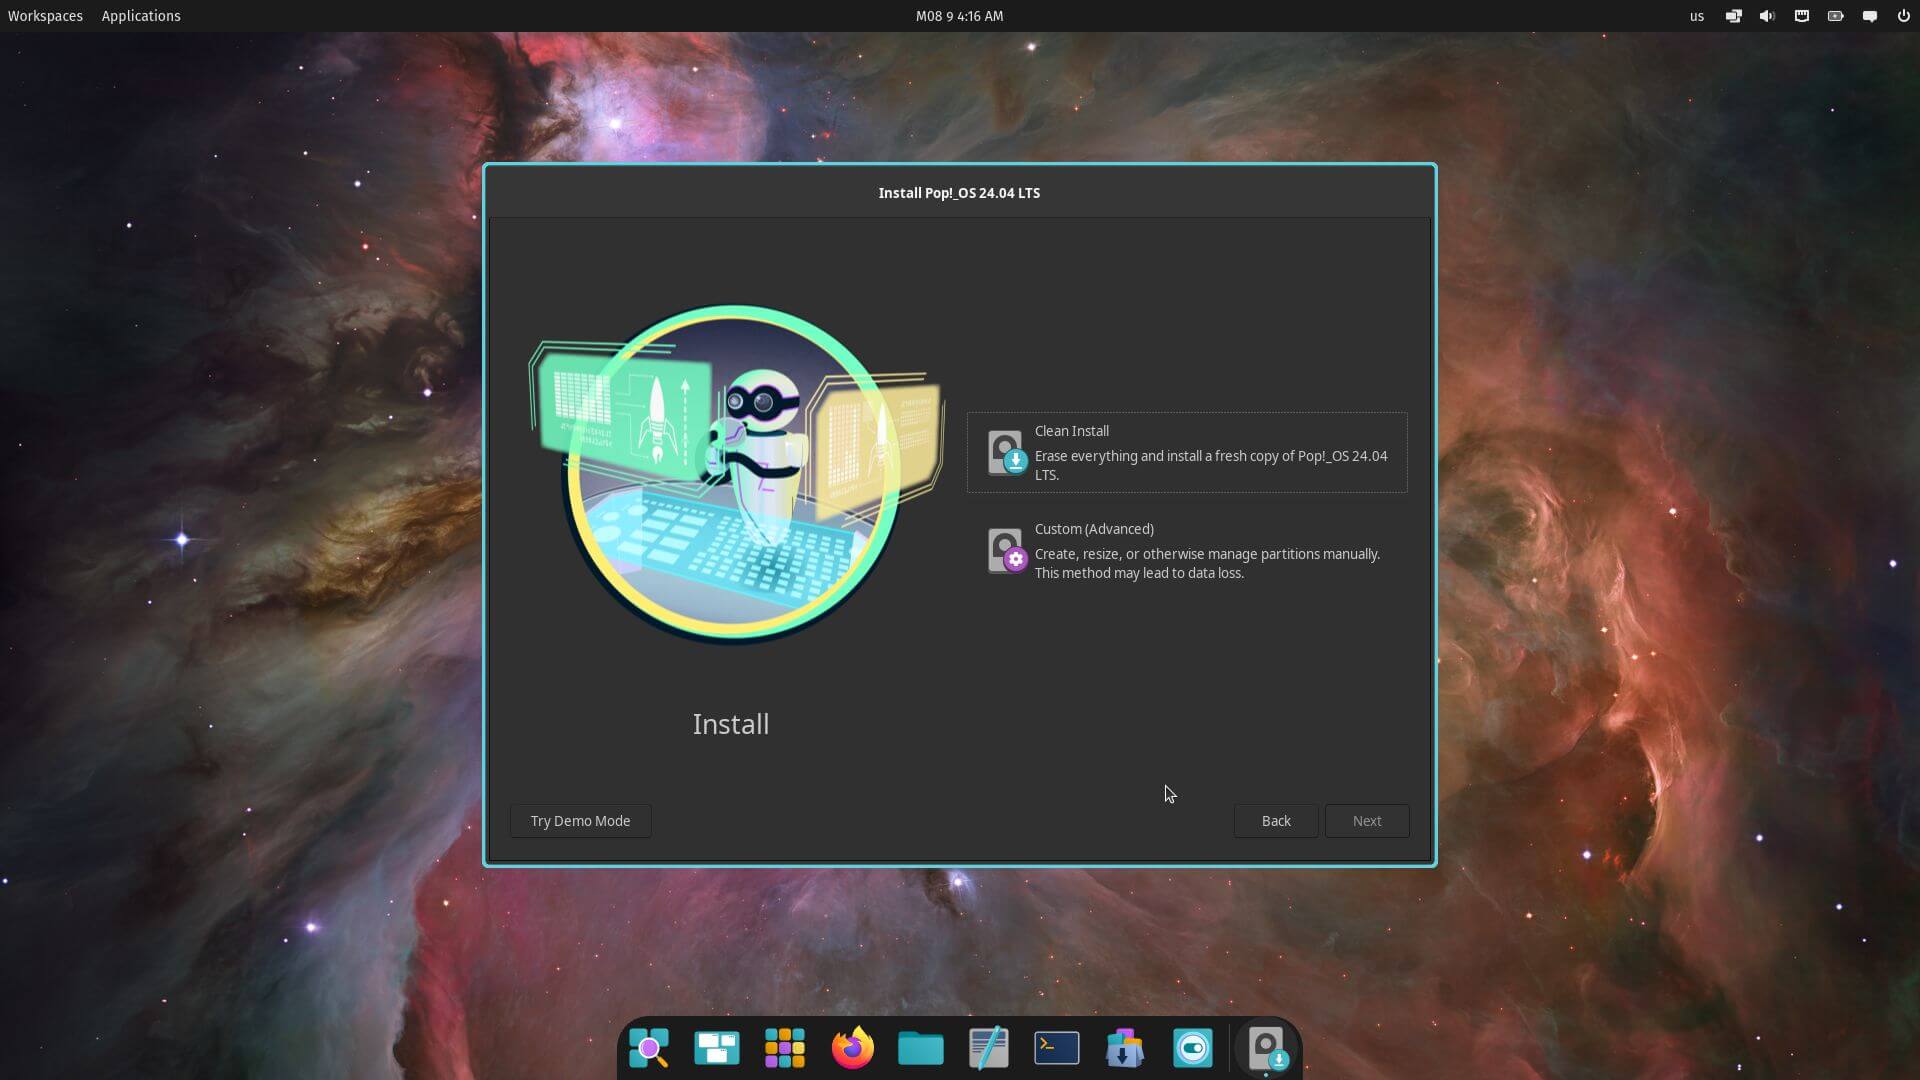Open the Pop!_Shop store icon in dock
The image size is (1920, 1080).
1125,1048
